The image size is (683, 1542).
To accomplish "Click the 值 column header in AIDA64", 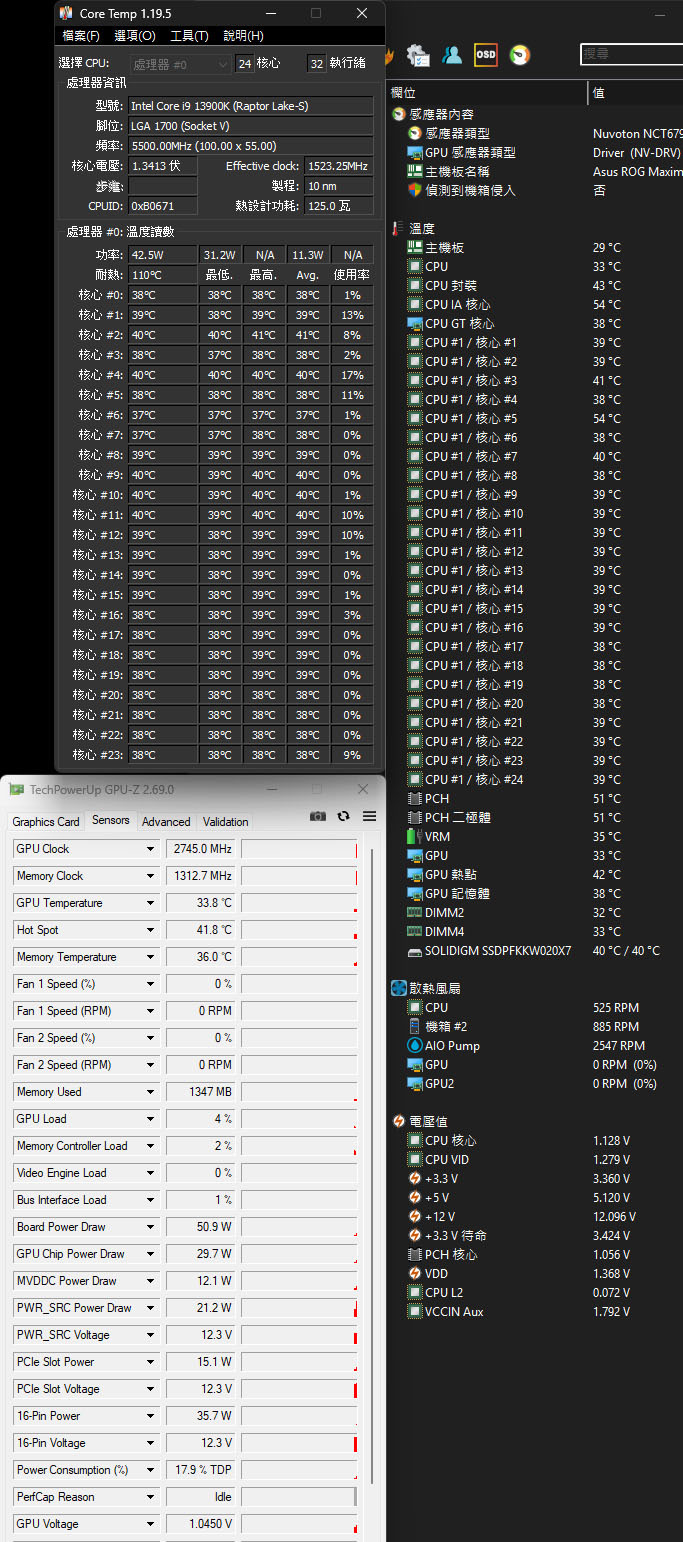I will (636, 93).
